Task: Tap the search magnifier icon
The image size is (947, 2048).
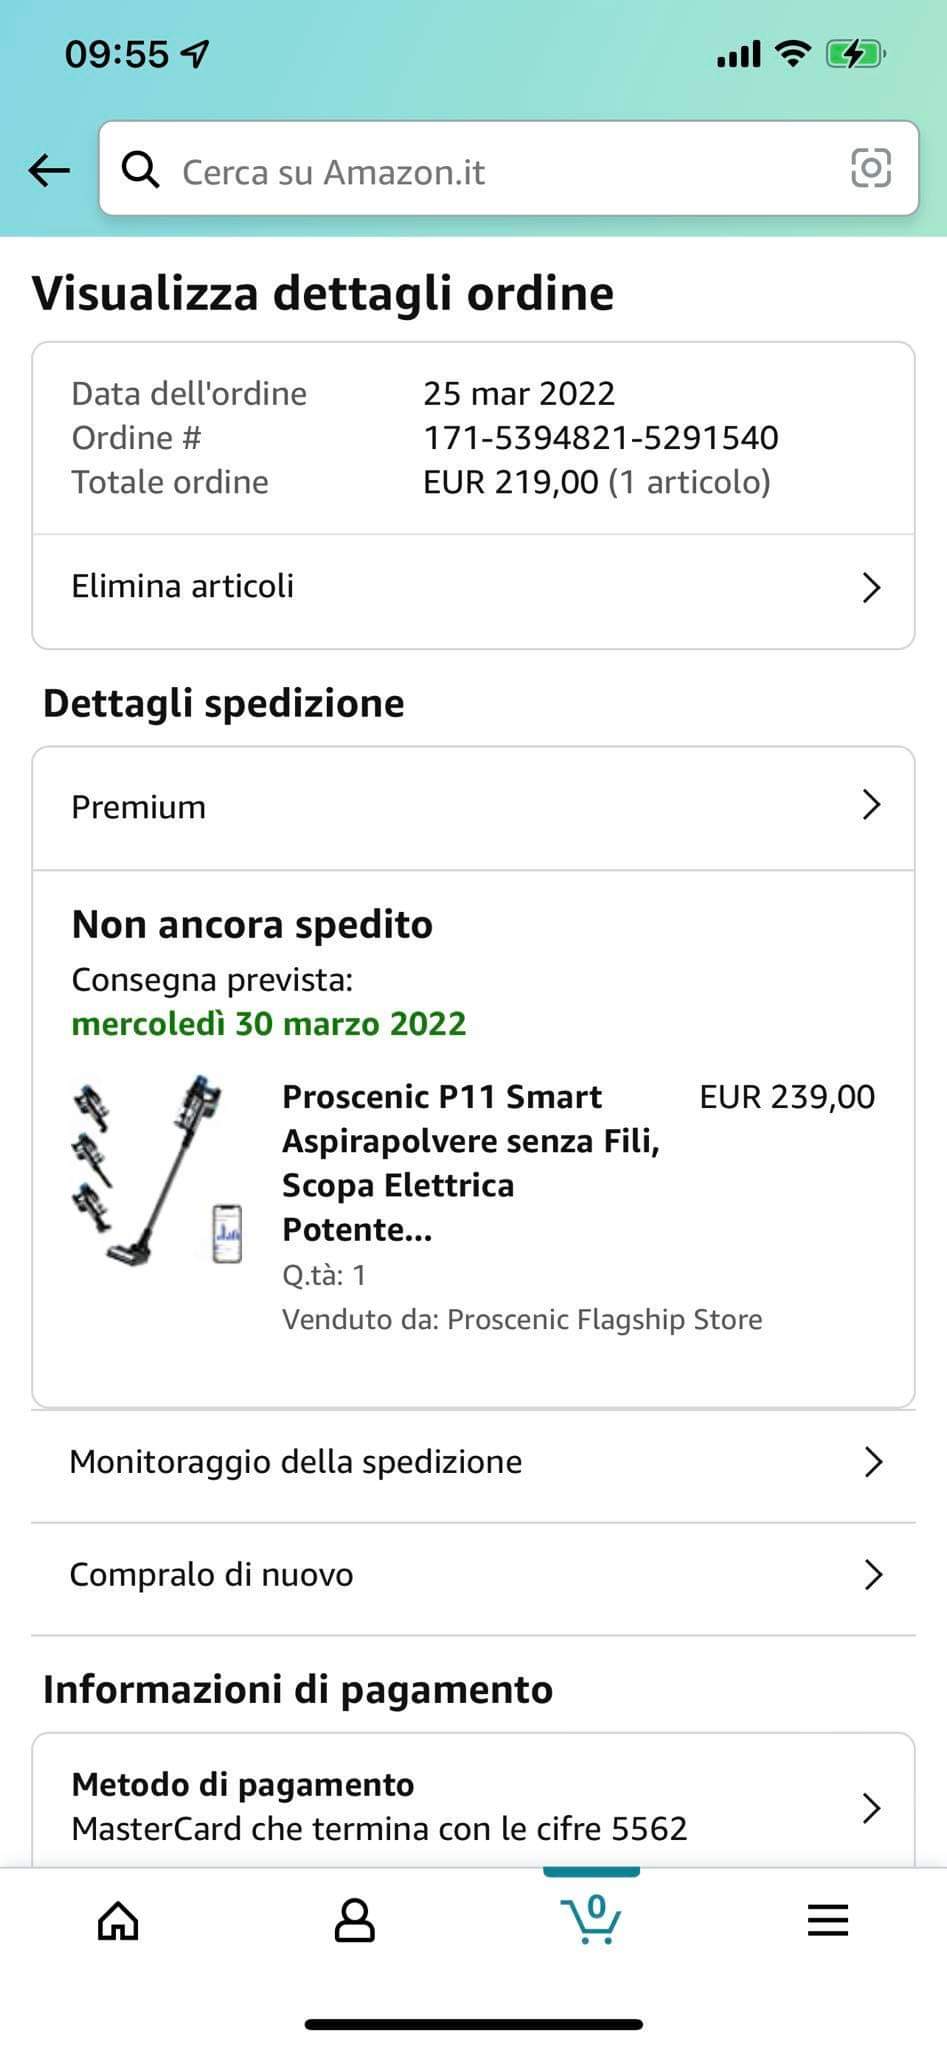Action: (x=140, y=170)
